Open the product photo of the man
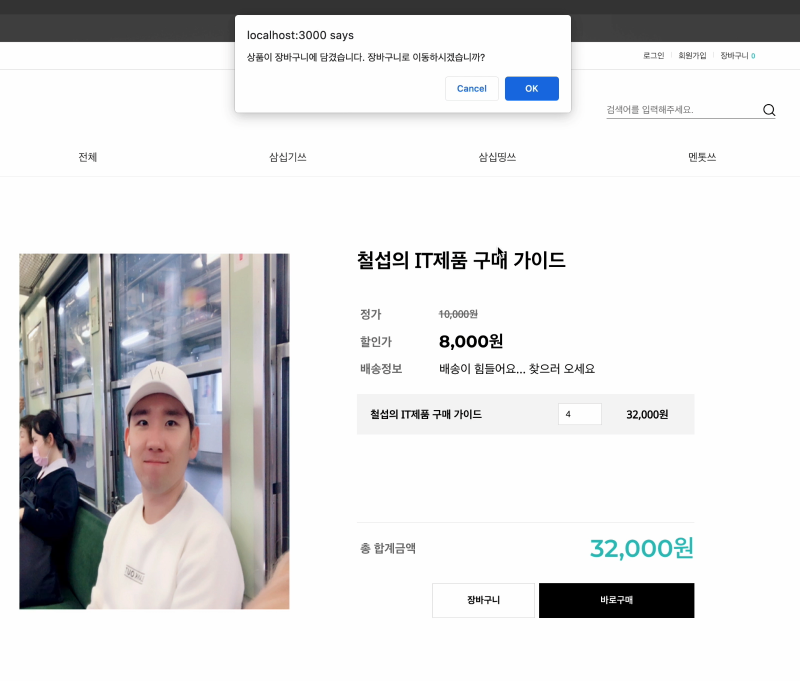This screenshot has width=800, height=681. [x=154, y=431]
